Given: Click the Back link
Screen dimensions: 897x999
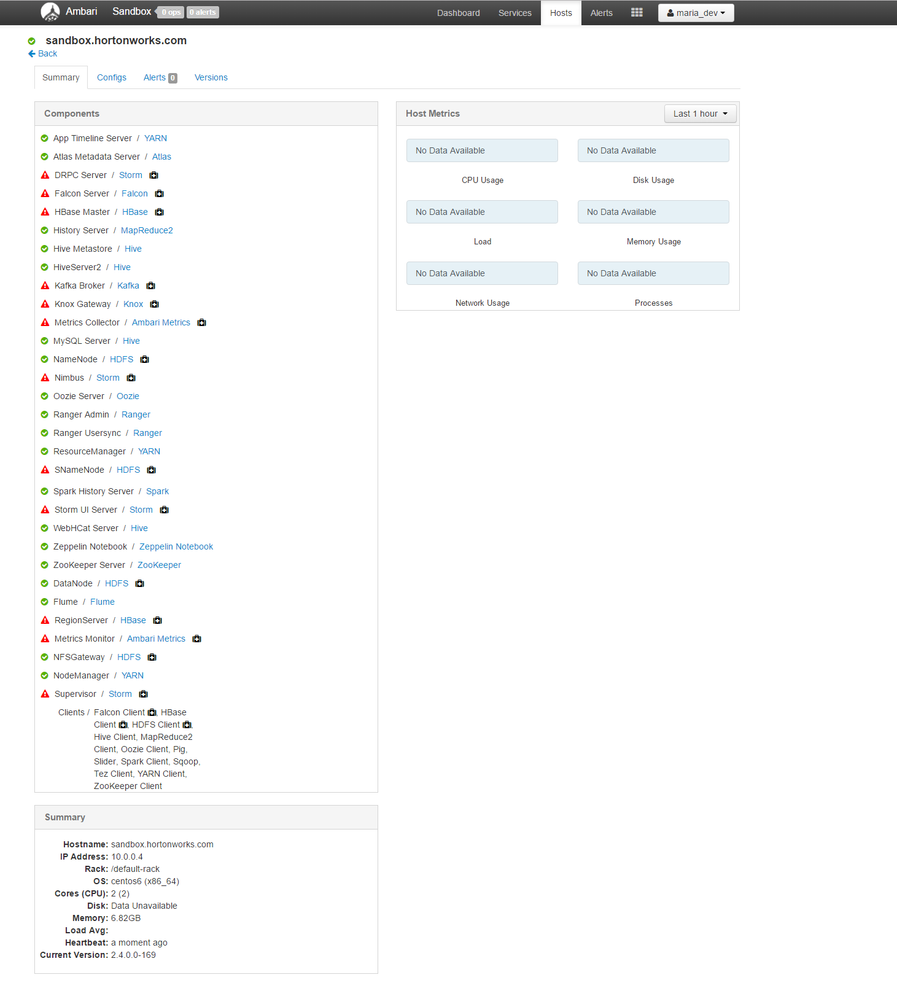Looking at the screenshot, I should (x=43, y=54).
